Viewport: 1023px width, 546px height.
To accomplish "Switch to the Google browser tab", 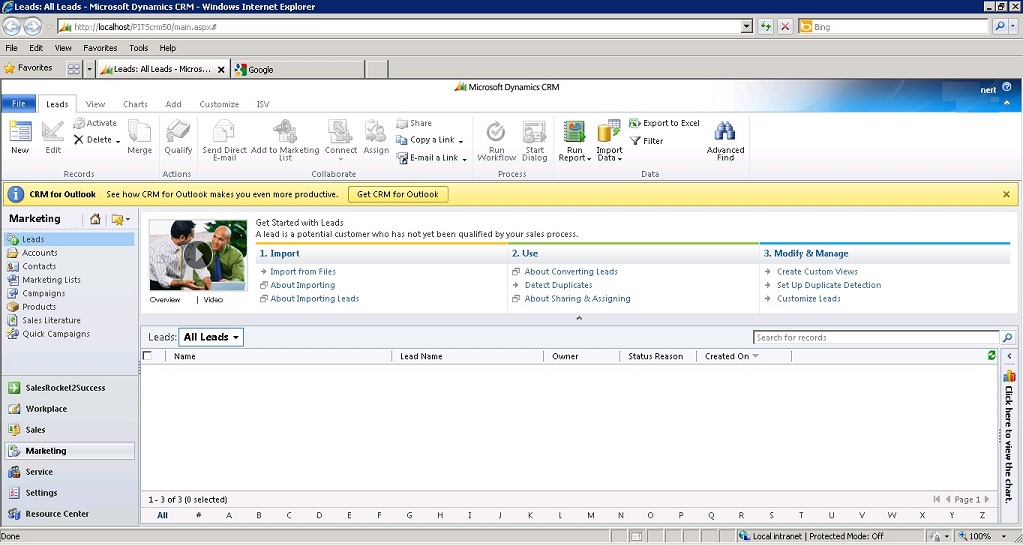I will click(x=297, y=69).
